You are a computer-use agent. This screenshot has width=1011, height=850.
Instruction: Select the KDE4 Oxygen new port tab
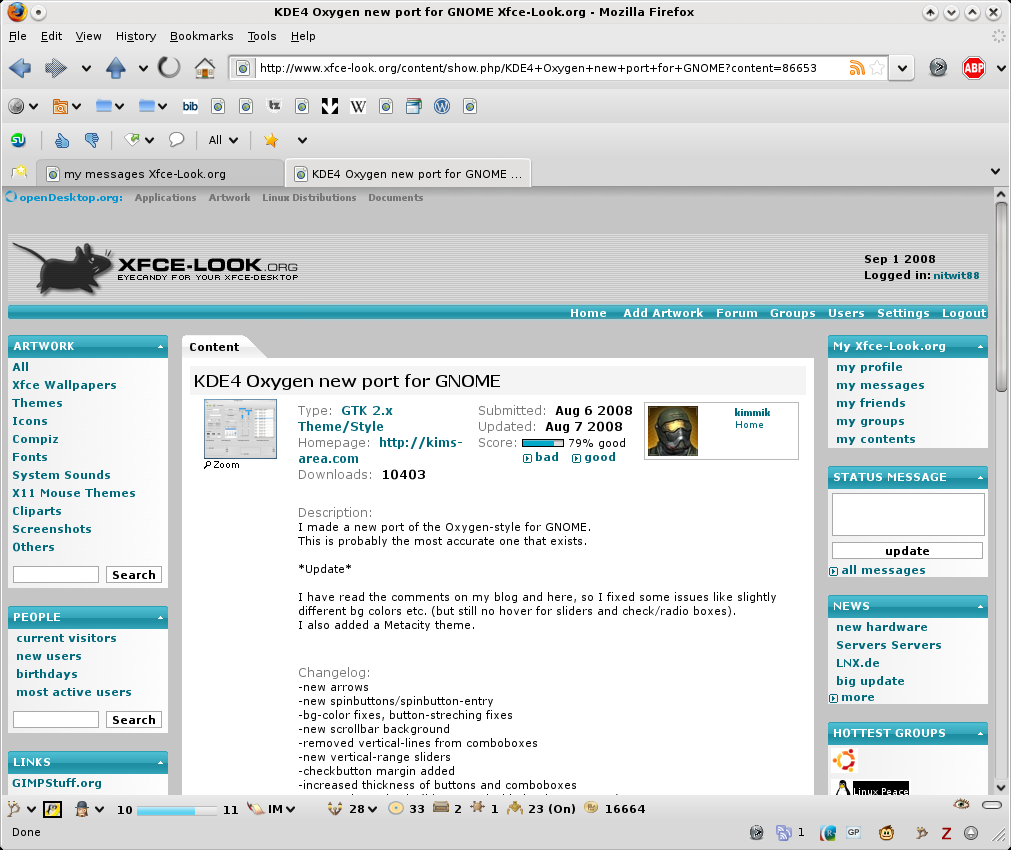click(x=407, y=173)
